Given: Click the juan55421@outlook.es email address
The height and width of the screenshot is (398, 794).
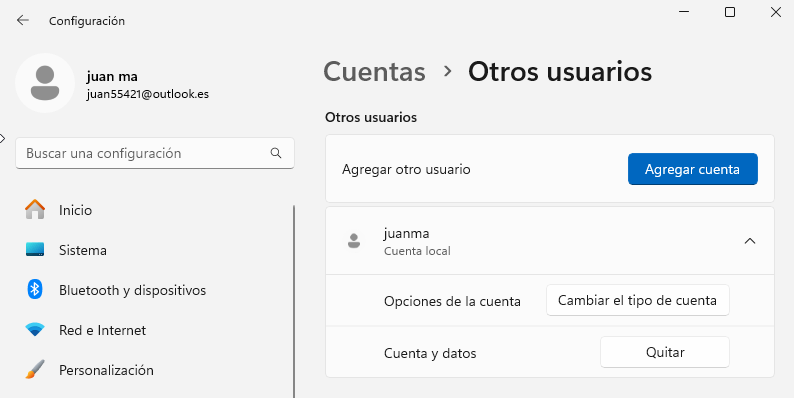Looking at the screenshot, I should coord(148,94).
